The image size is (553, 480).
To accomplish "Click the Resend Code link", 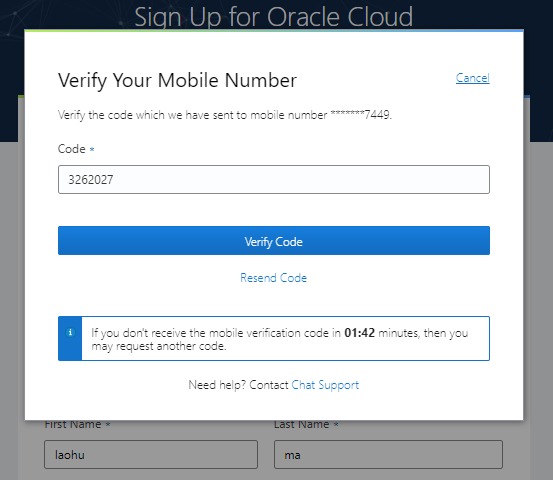I will coord(273,278).
